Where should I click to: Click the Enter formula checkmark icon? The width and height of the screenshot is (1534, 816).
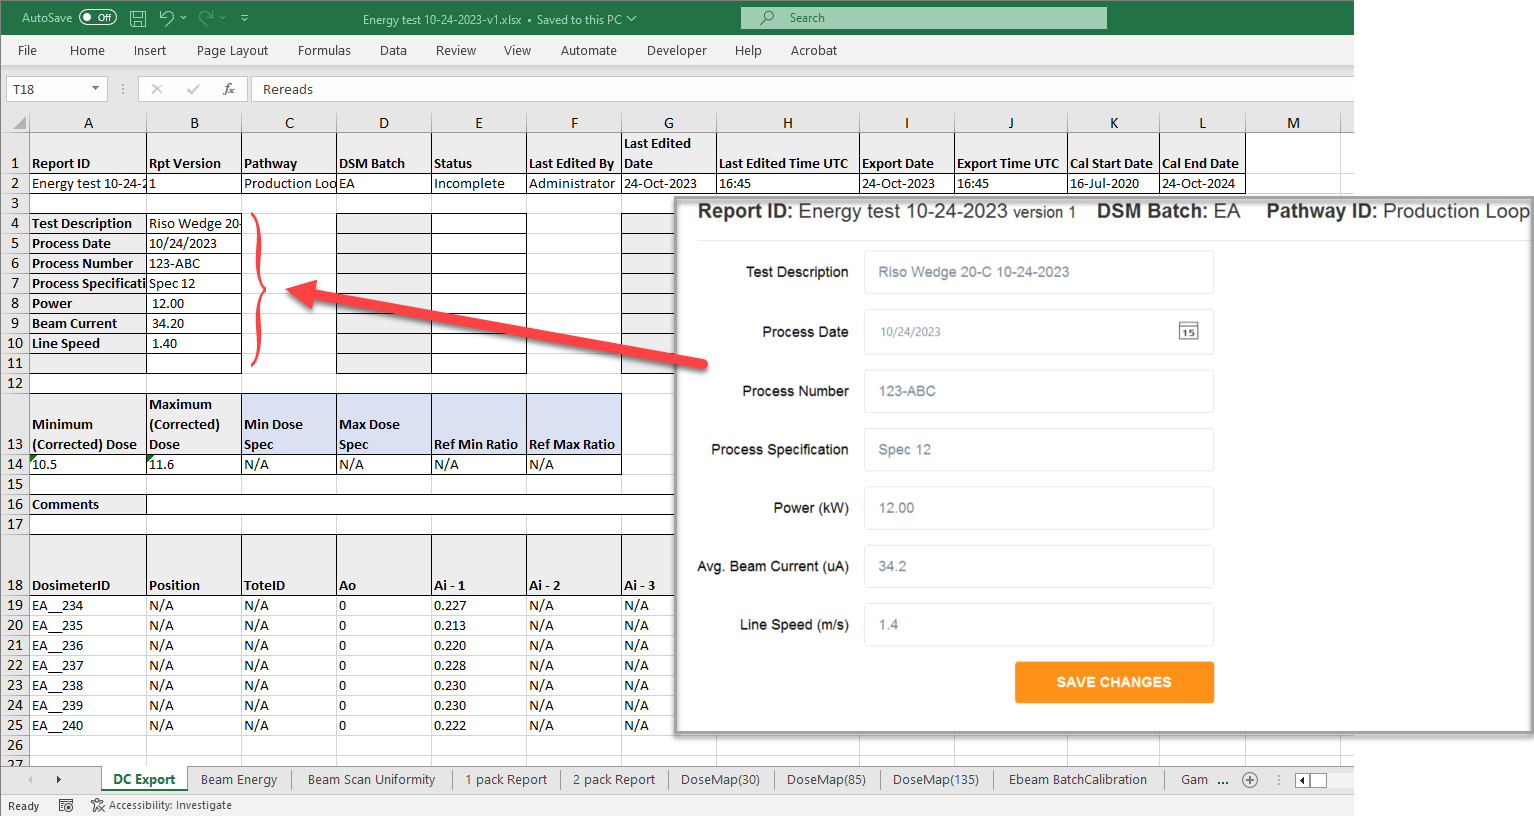(x=193, y=89)
